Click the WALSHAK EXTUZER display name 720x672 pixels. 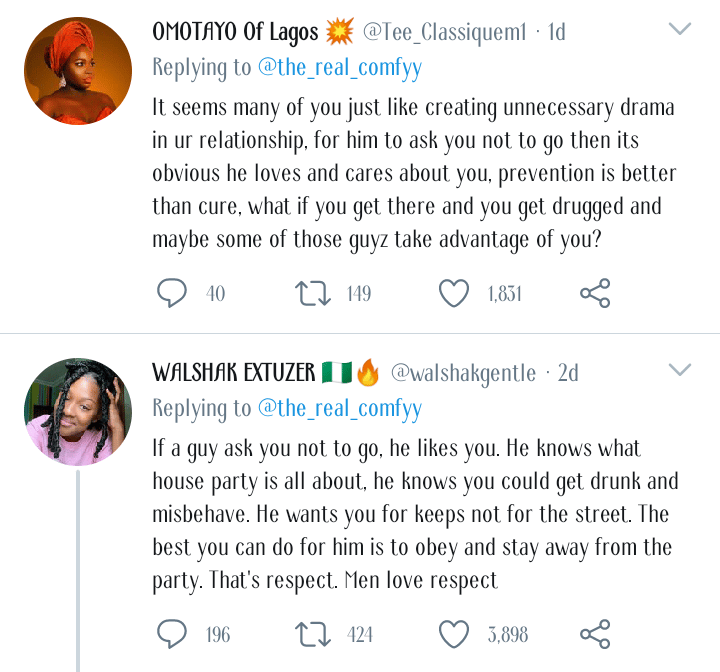(235, 374)
